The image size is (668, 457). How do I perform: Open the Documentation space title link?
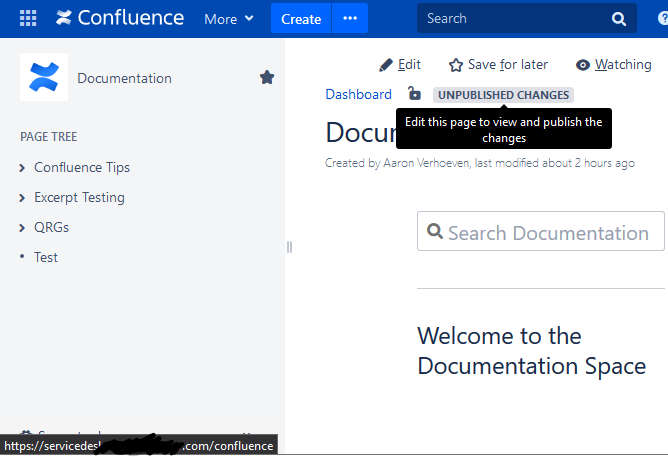point(124,78)
